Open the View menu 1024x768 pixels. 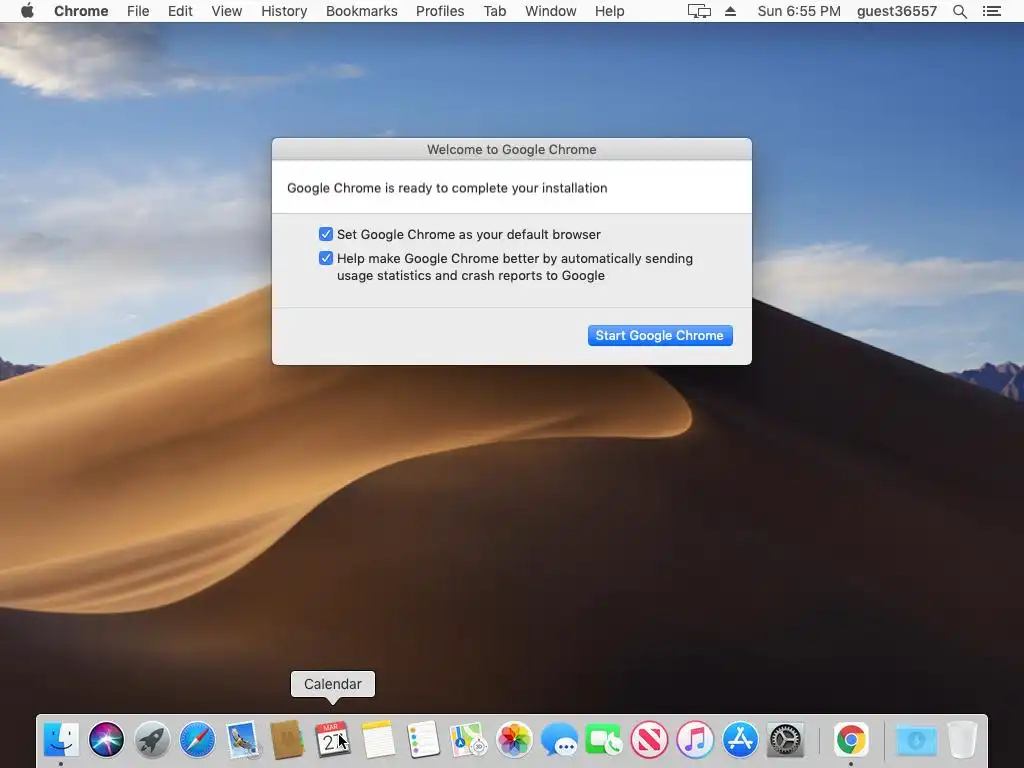[227, 11]
